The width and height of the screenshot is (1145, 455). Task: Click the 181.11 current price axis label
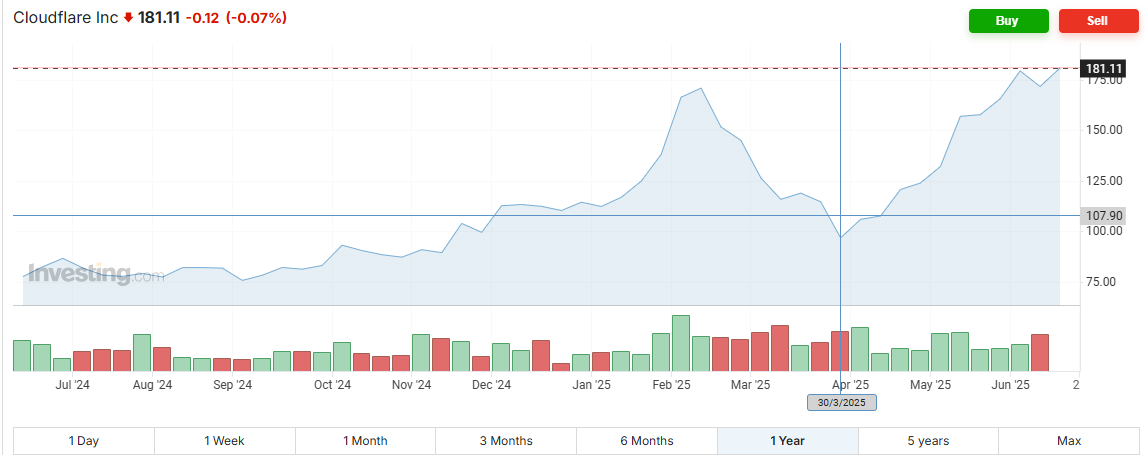(1103, 68)
